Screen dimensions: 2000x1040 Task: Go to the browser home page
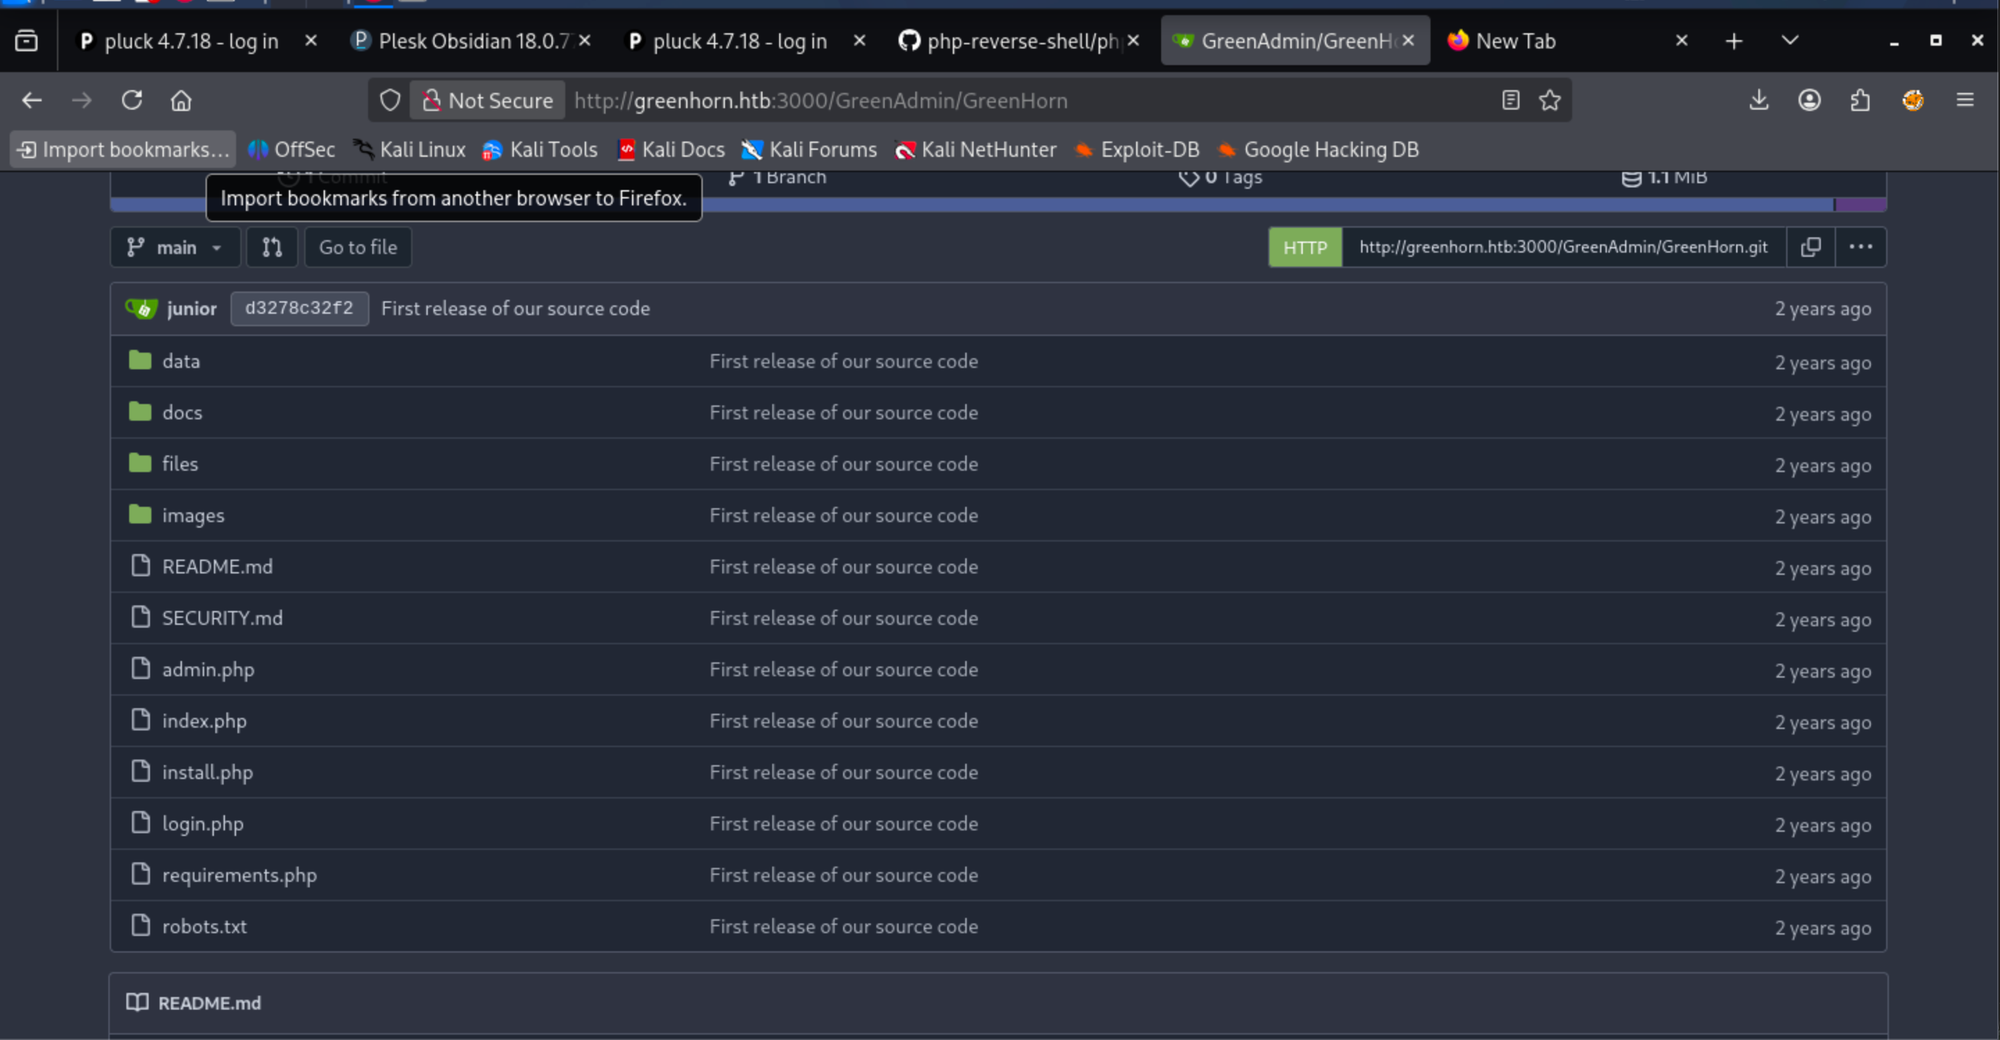click(181, 100)
